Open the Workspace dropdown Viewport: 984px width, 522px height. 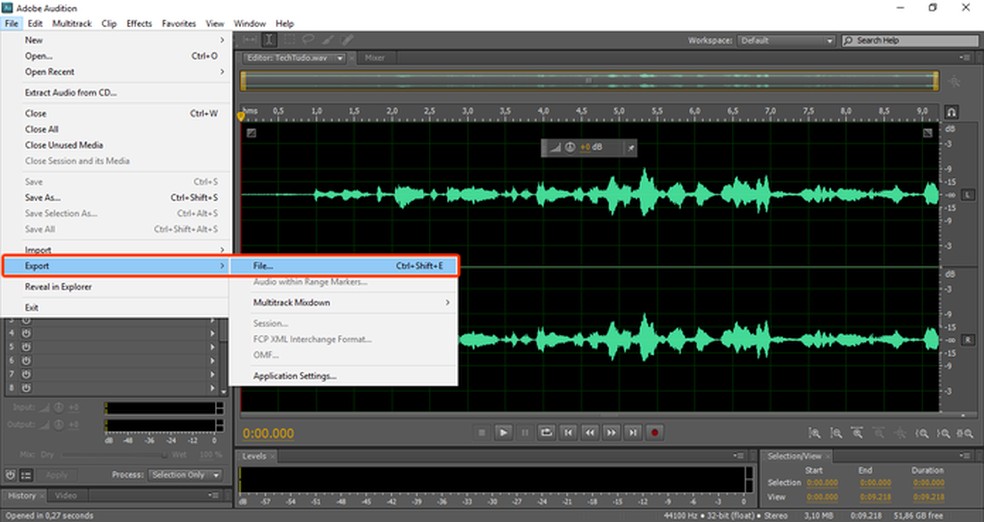click(786, 41)
